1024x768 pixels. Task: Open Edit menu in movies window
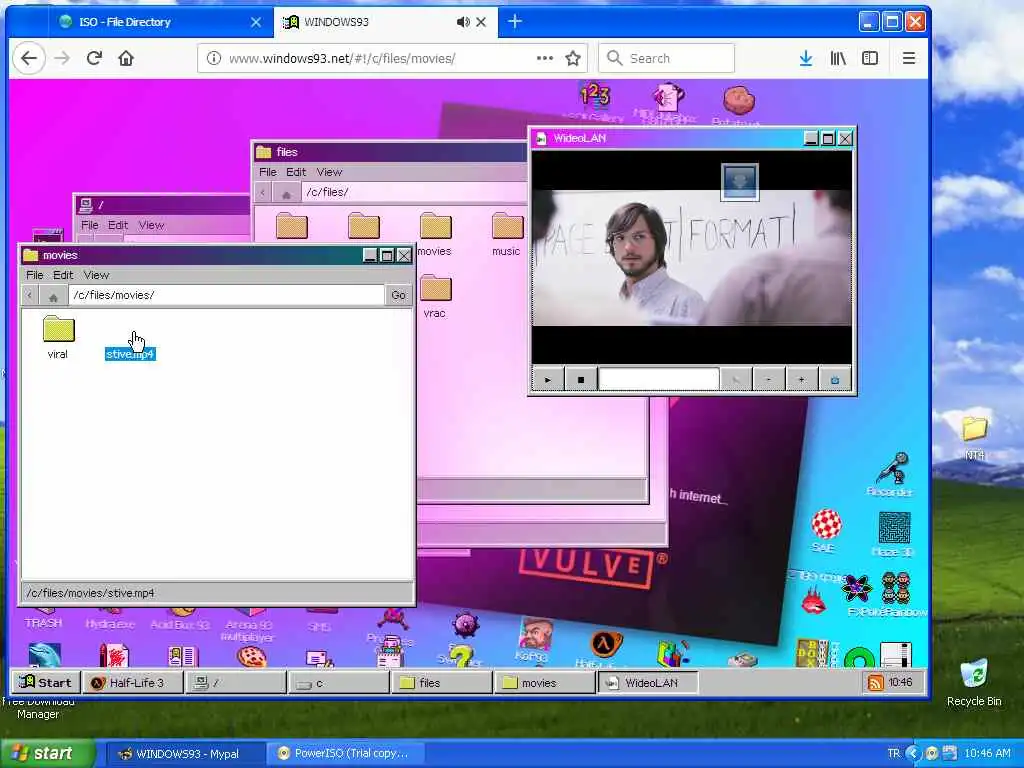pyautogui.click(x=63, y=275)
